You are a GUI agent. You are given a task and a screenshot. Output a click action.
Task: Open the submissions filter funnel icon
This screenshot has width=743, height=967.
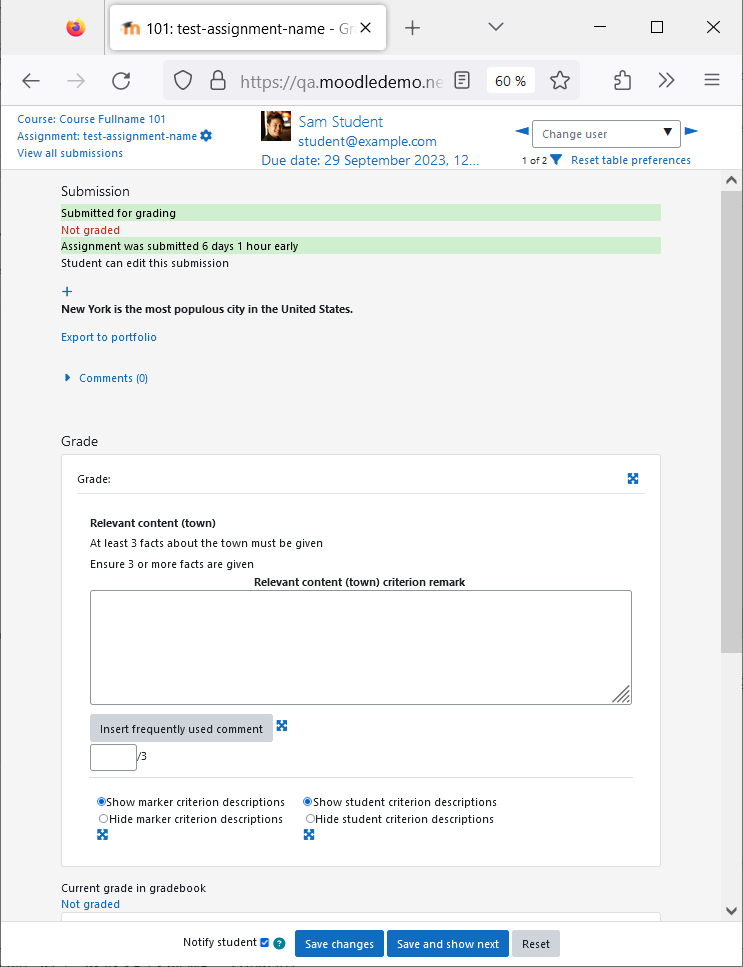pyautogui.click(x=556, y=160)
